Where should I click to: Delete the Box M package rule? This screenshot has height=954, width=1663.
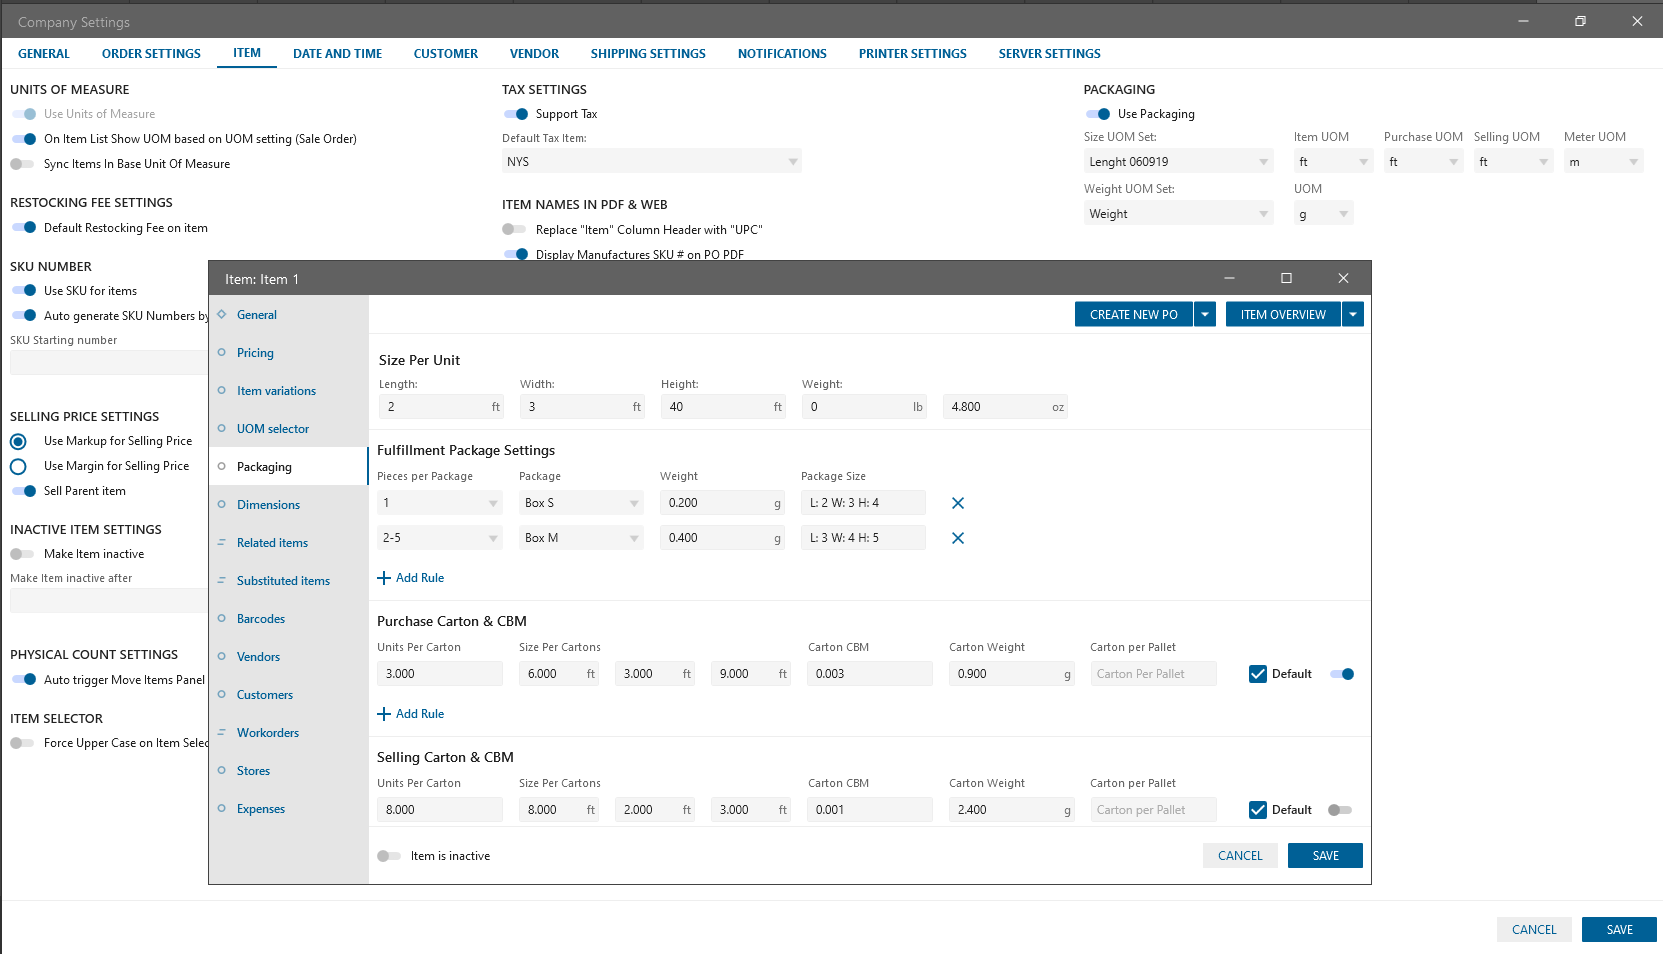(957, 538)
